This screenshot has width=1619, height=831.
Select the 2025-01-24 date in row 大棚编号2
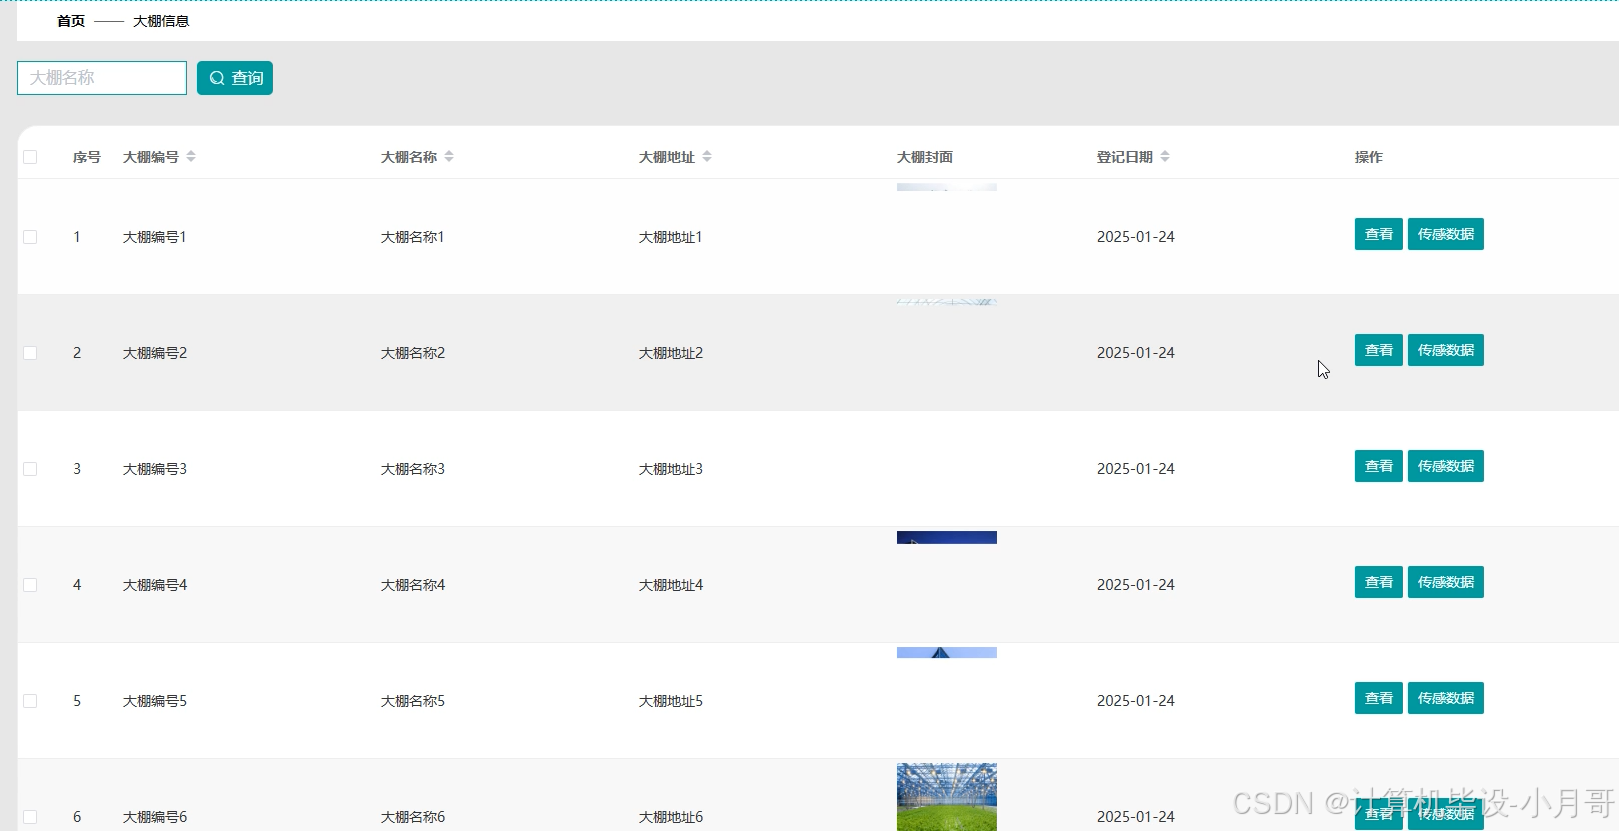[x=1136, y=353]
